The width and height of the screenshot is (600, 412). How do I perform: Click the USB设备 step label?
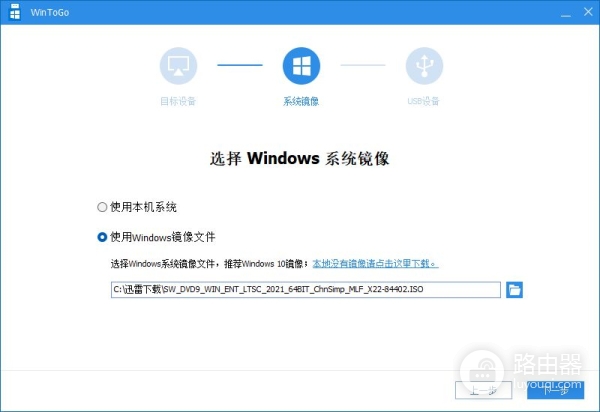[424, 101]
